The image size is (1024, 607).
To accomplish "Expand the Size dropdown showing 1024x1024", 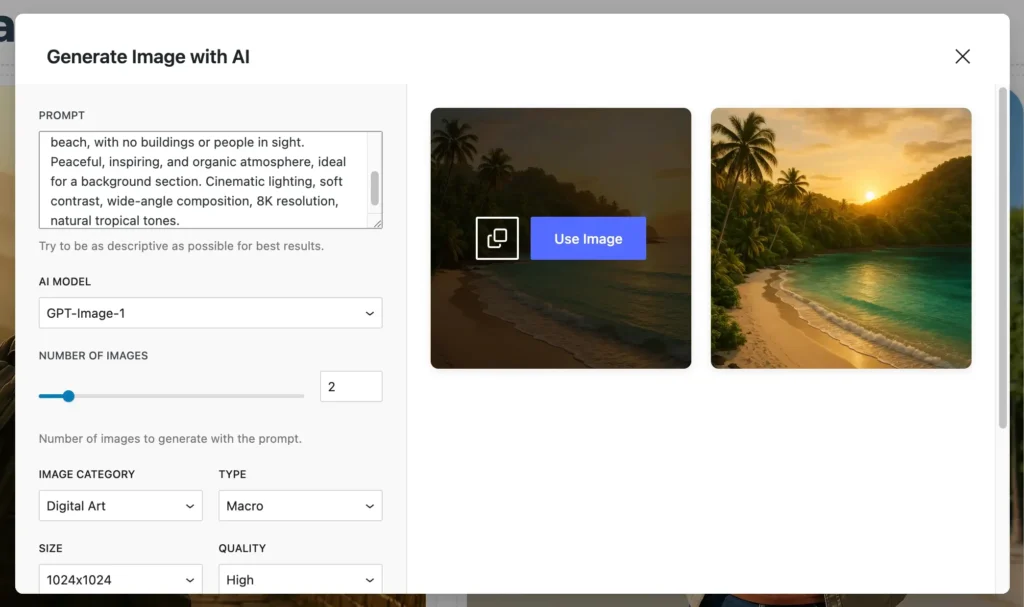I will click(120, 580).
